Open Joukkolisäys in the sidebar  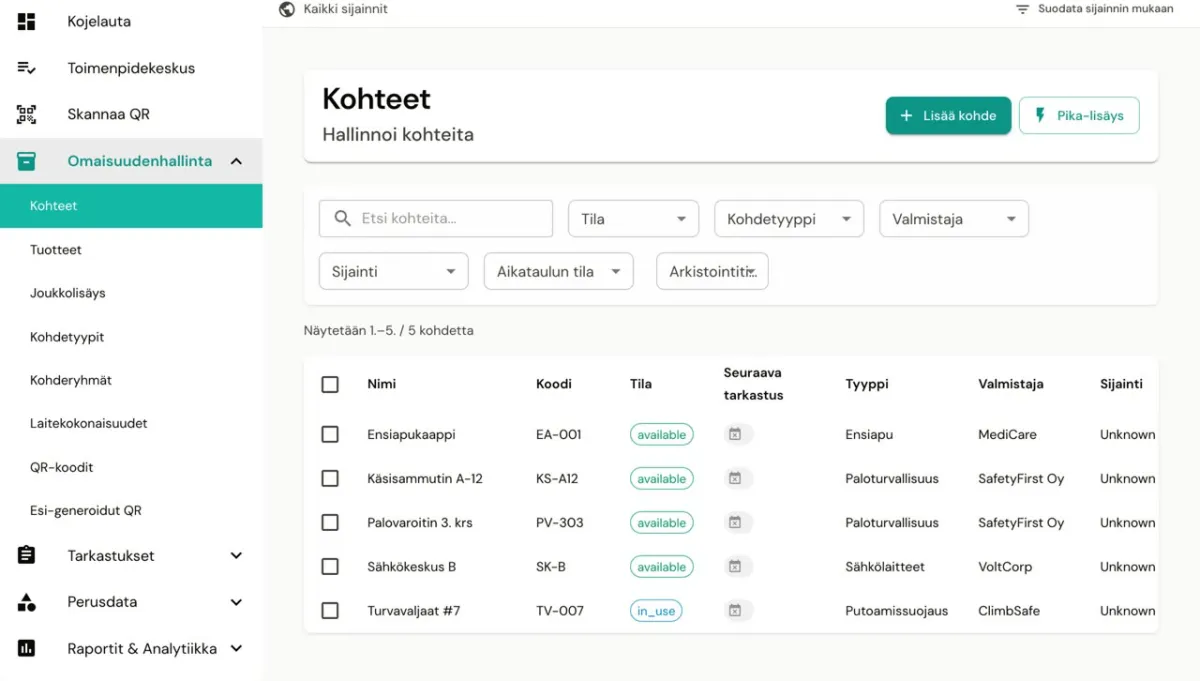[x=68, y=293]
